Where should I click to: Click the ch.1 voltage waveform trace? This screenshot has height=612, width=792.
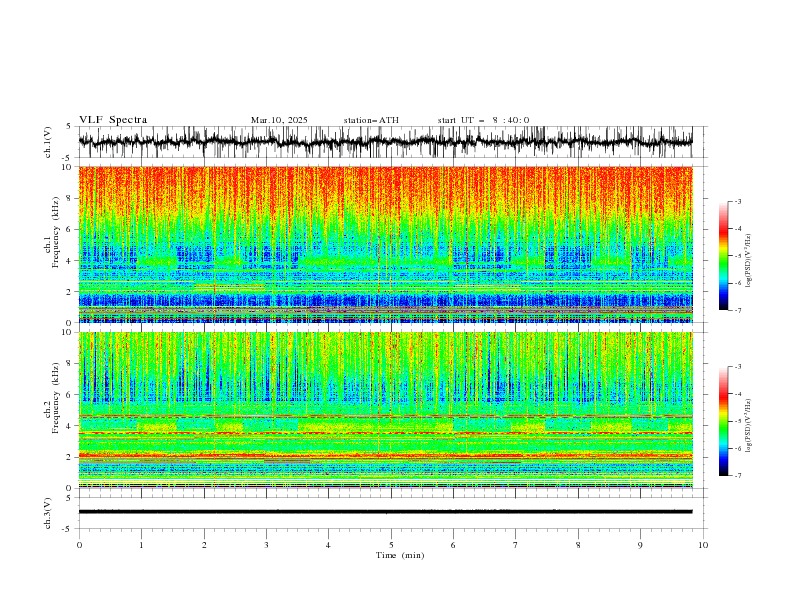pyautogui.click(x=385, y=142)
